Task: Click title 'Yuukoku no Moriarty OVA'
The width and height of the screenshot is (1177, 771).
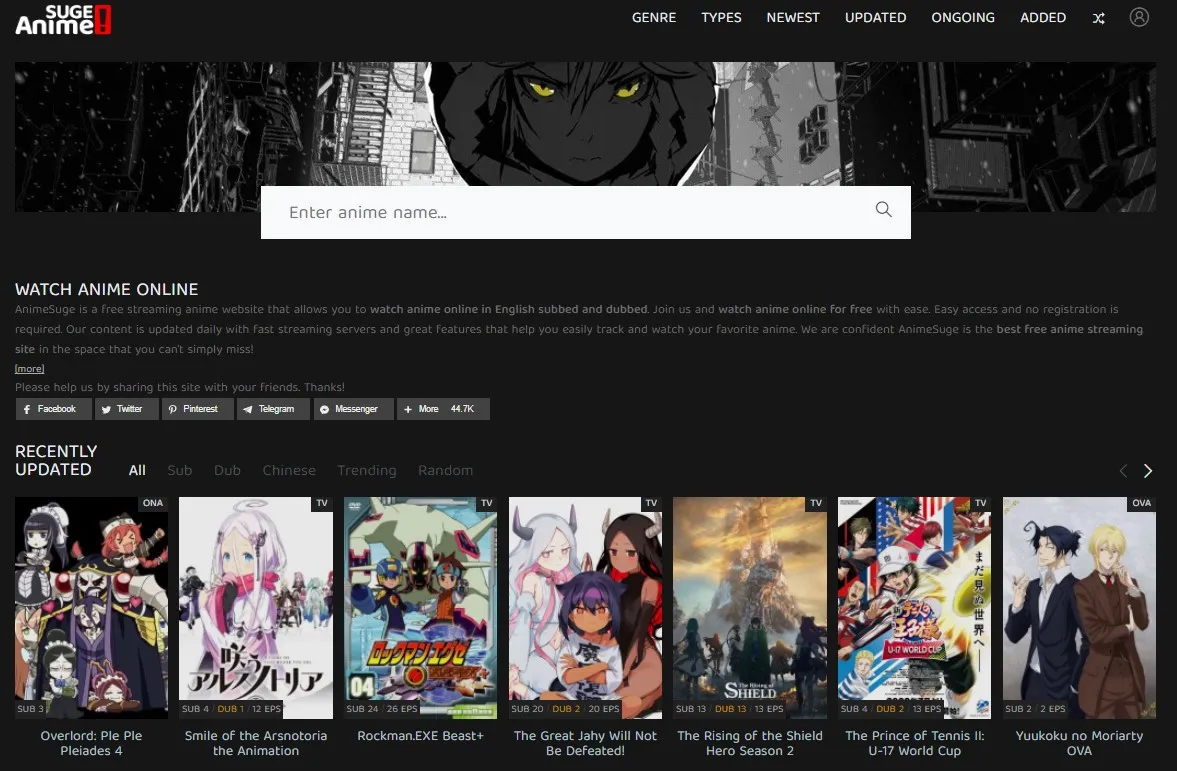Action: tap(1079, 743)
